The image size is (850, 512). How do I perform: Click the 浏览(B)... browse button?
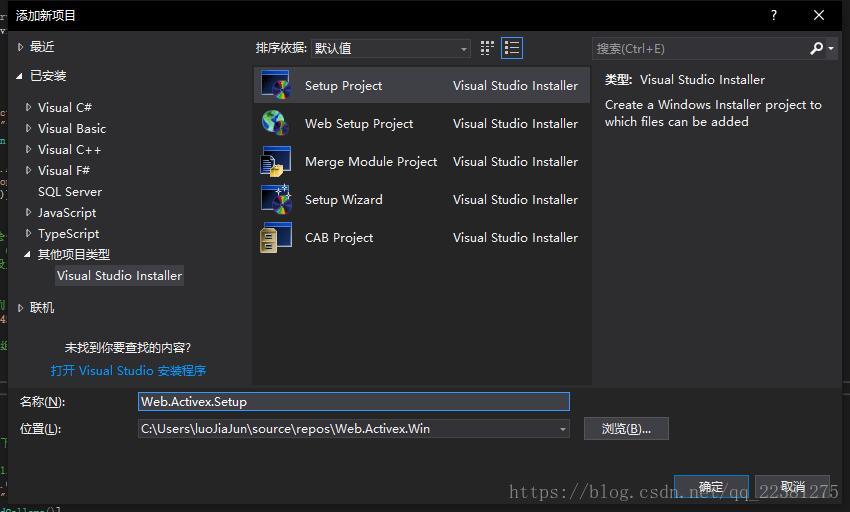(626, 428)
